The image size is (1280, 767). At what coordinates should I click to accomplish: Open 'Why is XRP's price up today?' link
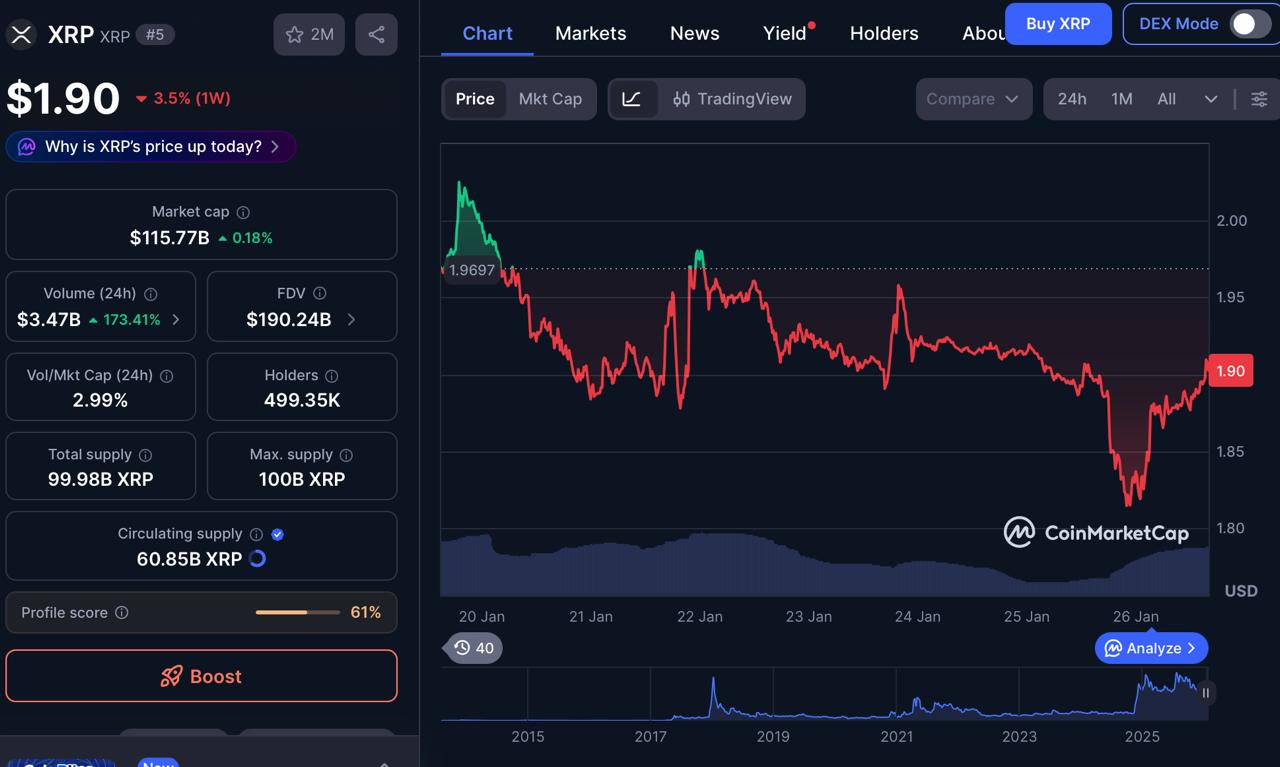coord(151,147)
